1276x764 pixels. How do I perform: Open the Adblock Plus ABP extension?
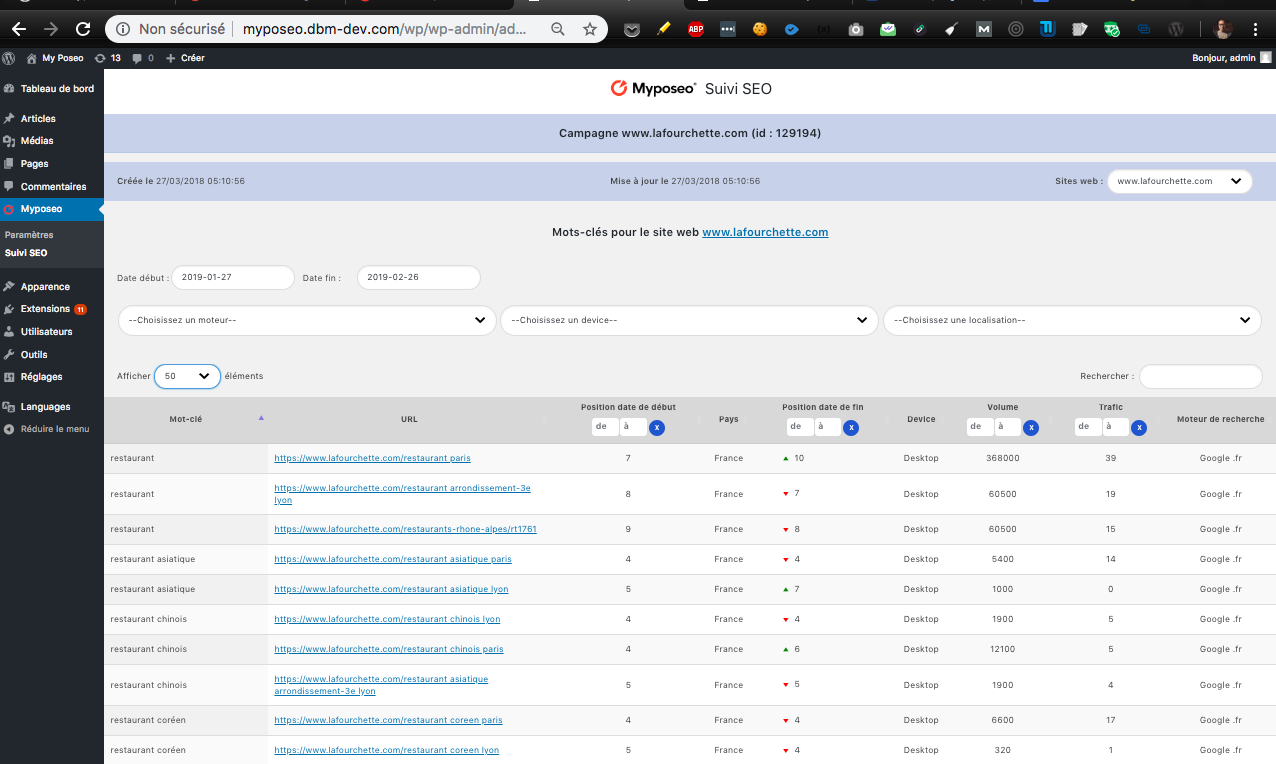point(695,29)
